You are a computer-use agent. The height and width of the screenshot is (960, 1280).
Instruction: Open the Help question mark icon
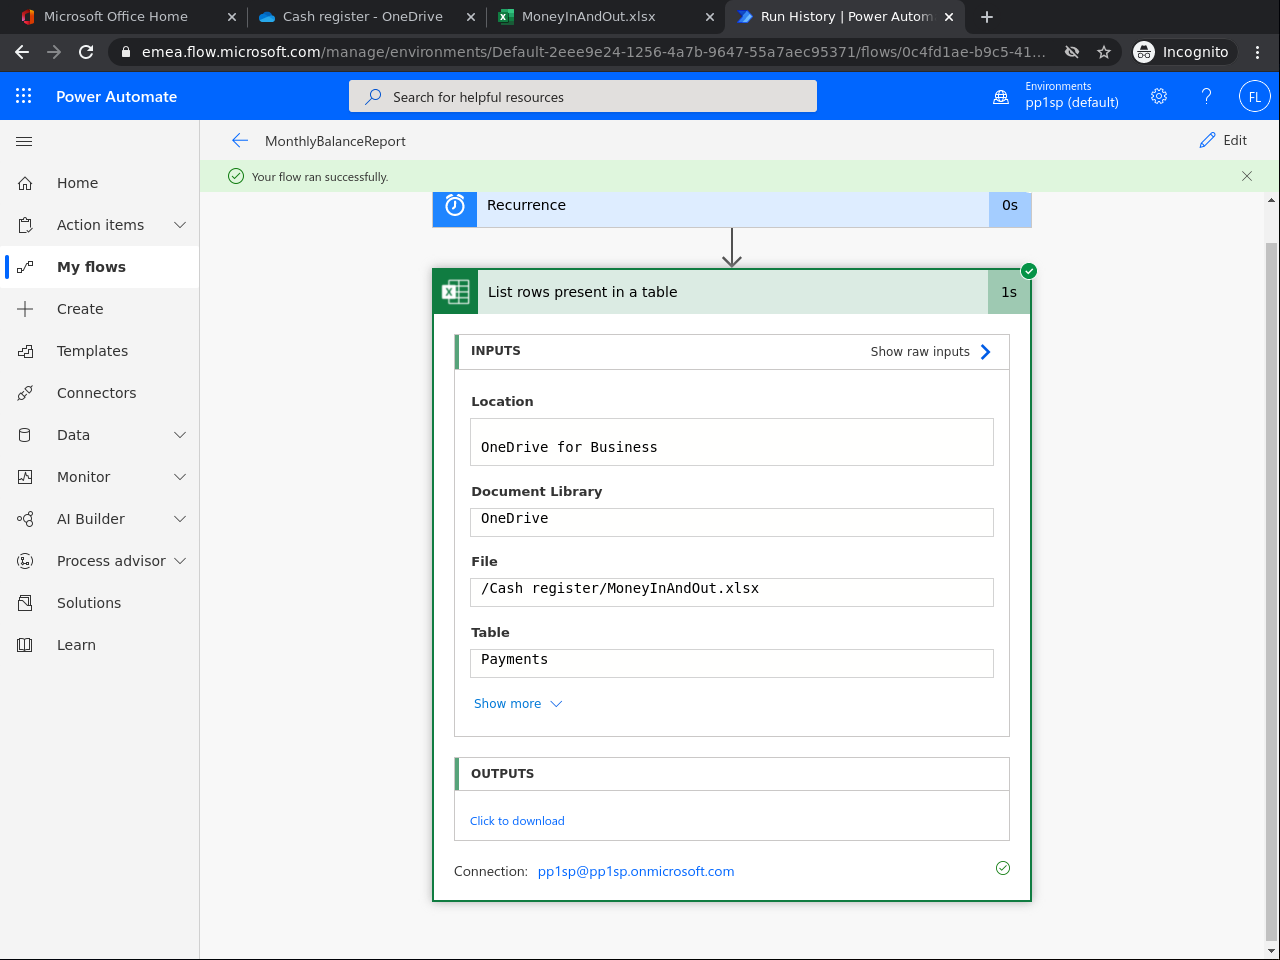(1206, 96)
